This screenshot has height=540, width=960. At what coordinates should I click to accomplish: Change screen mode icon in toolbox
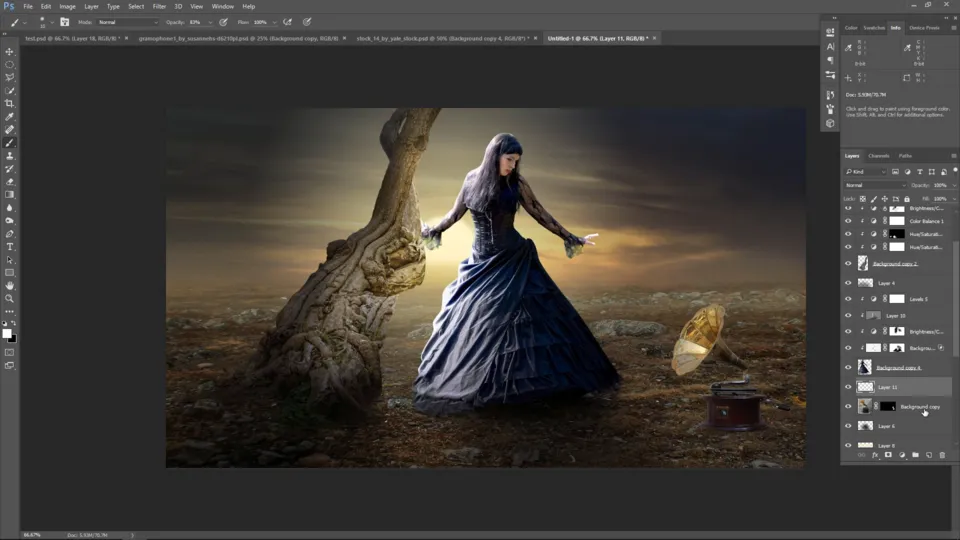point(9,366)
